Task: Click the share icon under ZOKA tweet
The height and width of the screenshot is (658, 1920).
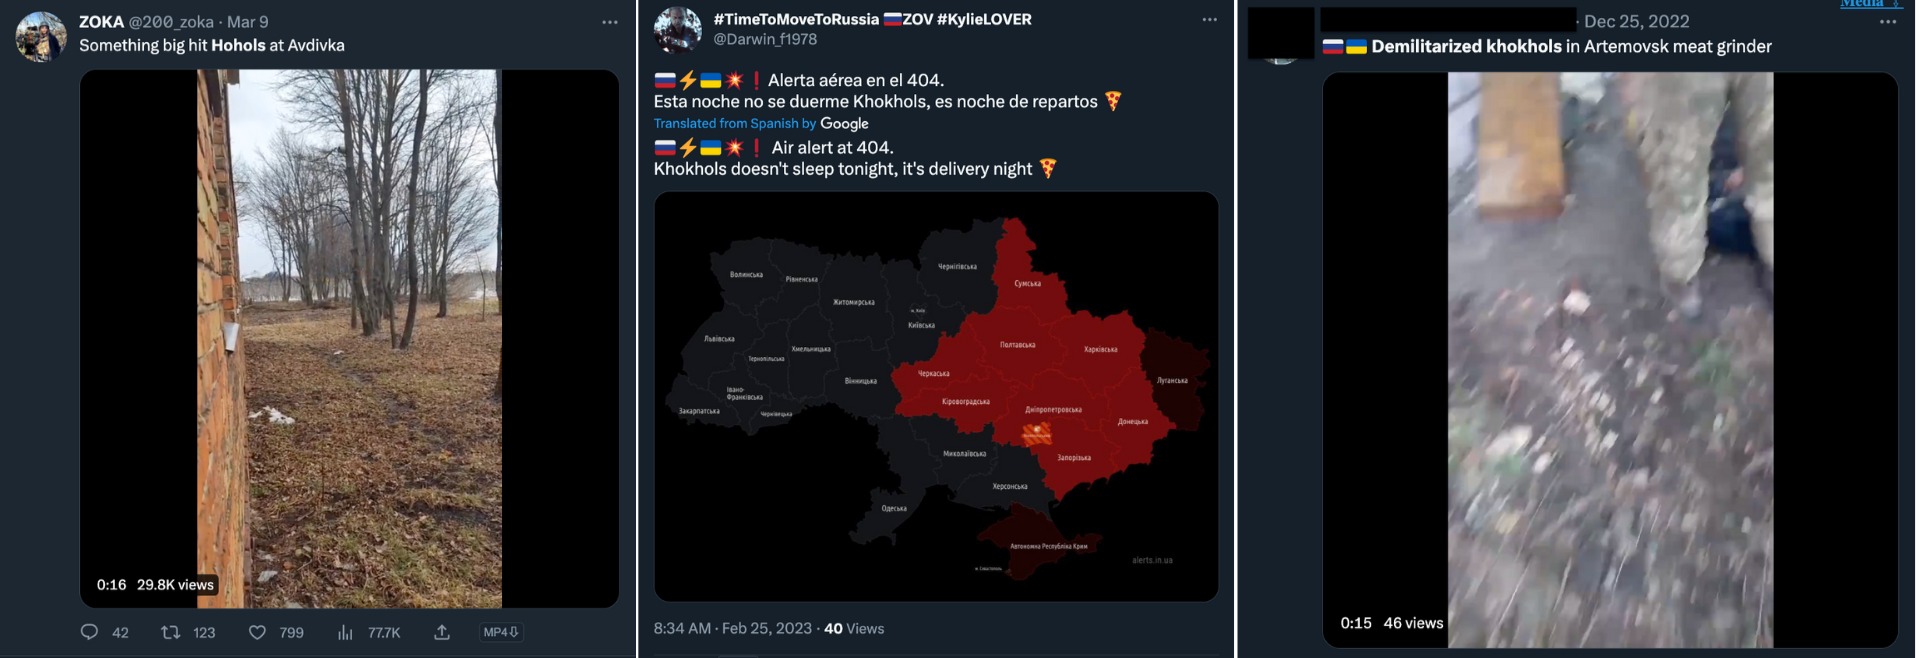Action: tap(442, 632)
